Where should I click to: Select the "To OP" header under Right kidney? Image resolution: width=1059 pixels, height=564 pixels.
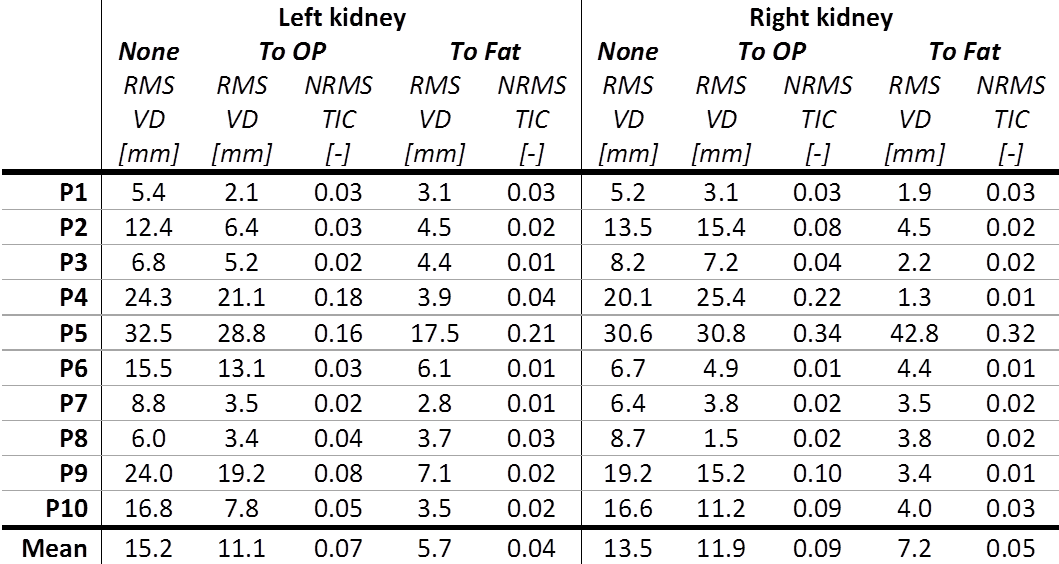point(772,52)
